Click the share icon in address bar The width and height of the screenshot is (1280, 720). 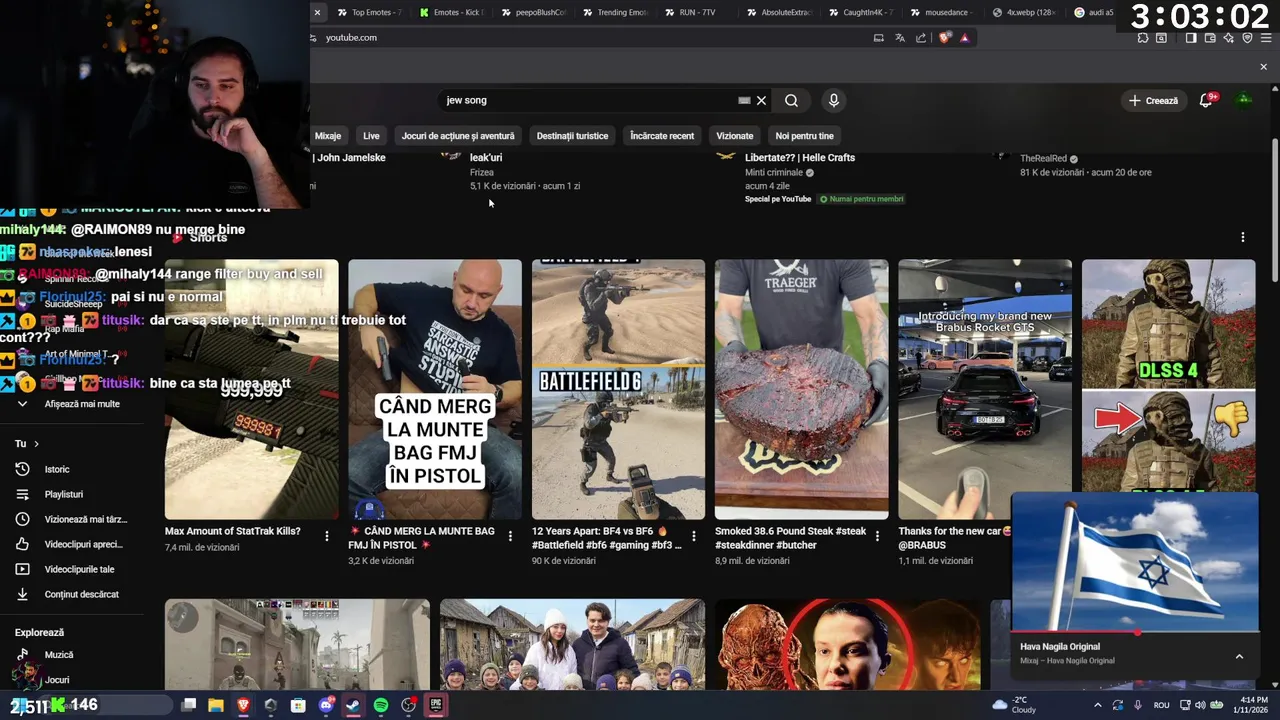pos(921,38)
